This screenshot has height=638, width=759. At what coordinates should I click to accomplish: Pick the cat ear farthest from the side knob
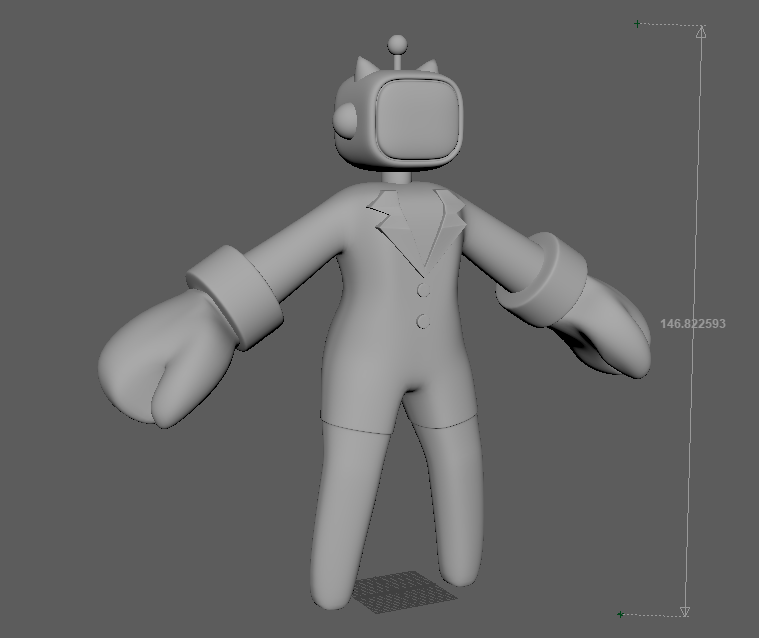[x=429, y=69]
